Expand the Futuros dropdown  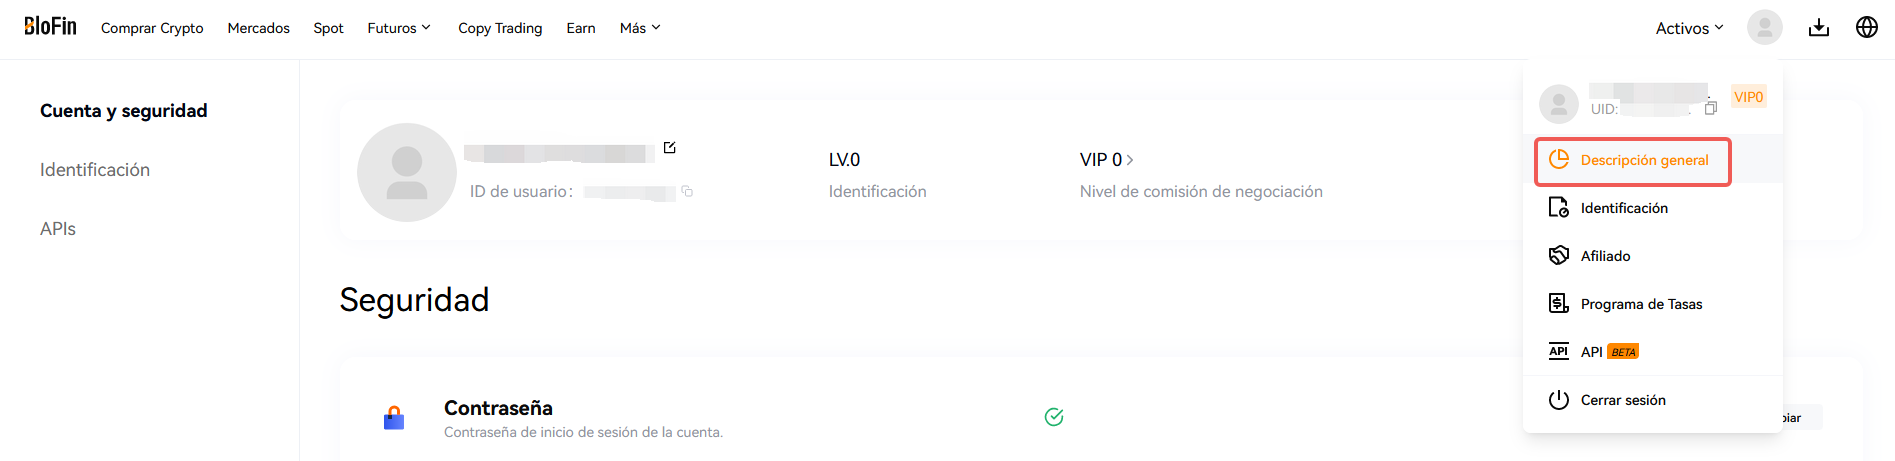[x=399, y=28]
